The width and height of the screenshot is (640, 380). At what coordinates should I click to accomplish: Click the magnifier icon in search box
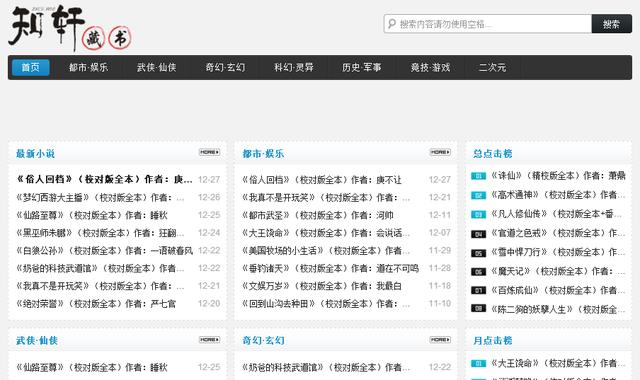click(x=392, y=24)
